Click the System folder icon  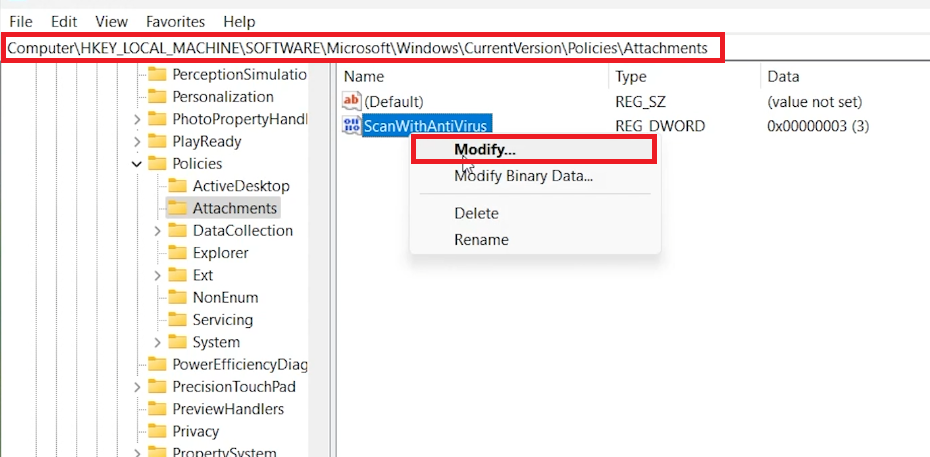[x=177, y=342]
